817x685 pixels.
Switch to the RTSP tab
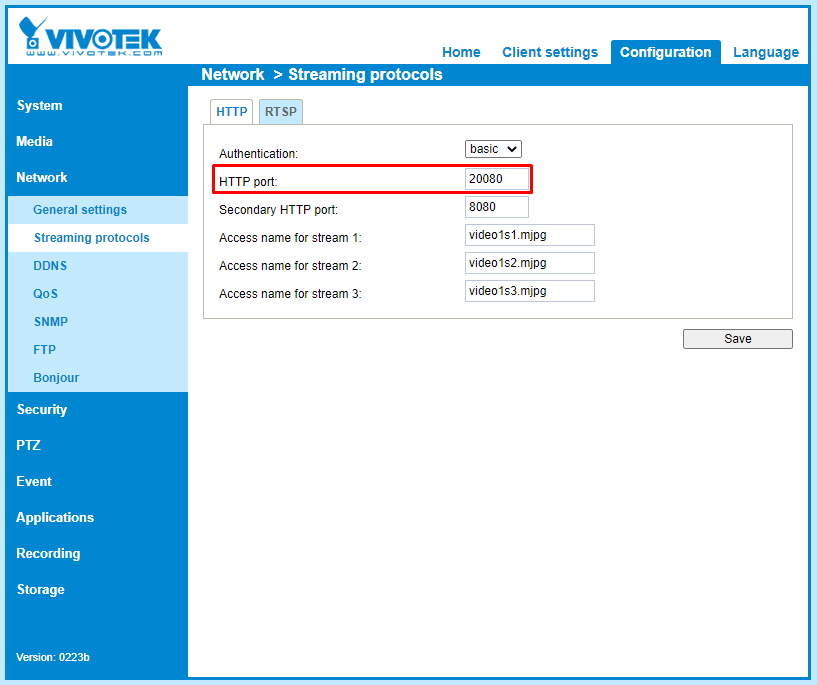click(x=280, y=111)
